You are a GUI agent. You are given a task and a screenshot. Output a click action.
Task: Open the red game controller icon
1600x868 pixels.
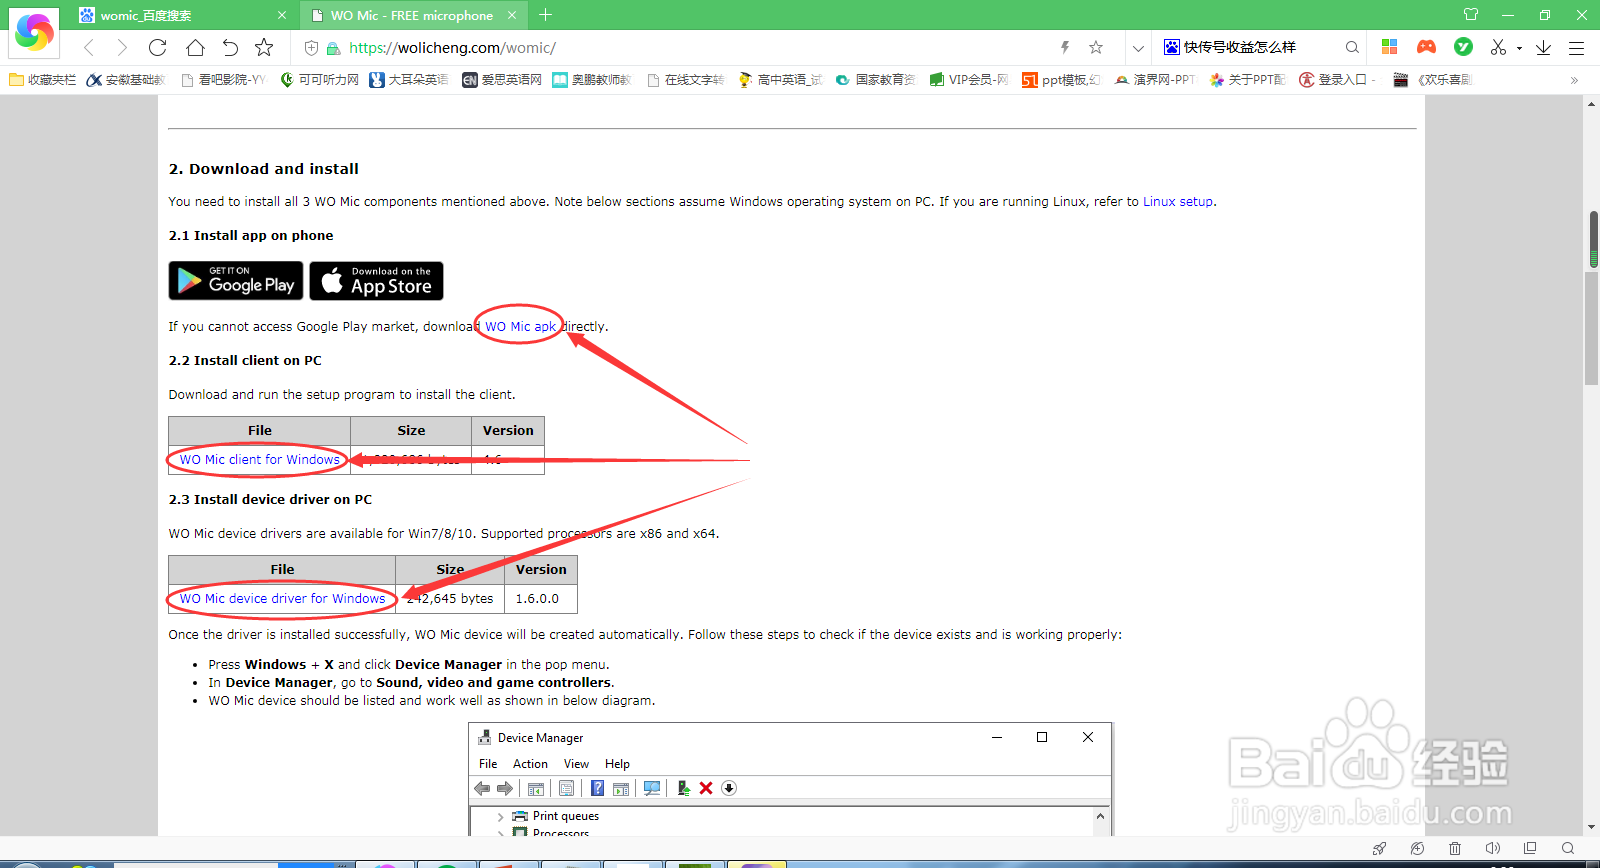tap(1427, 47)
